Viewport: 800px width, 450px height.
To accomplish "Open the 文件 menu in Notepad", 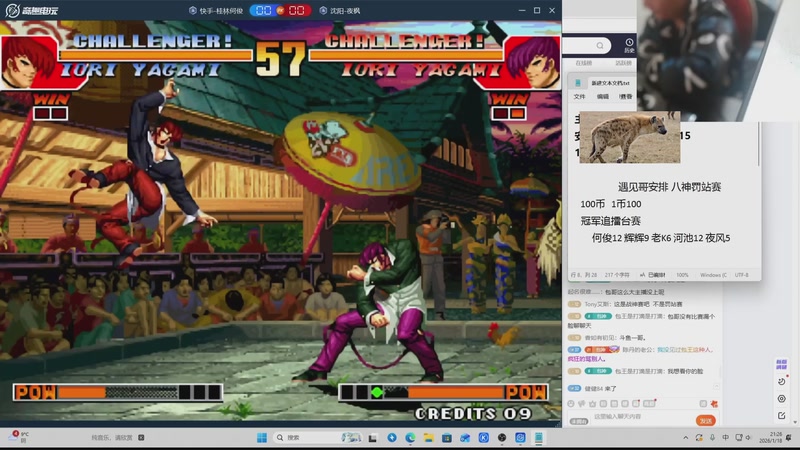I will pyautogui.click(x=580, y=96).
